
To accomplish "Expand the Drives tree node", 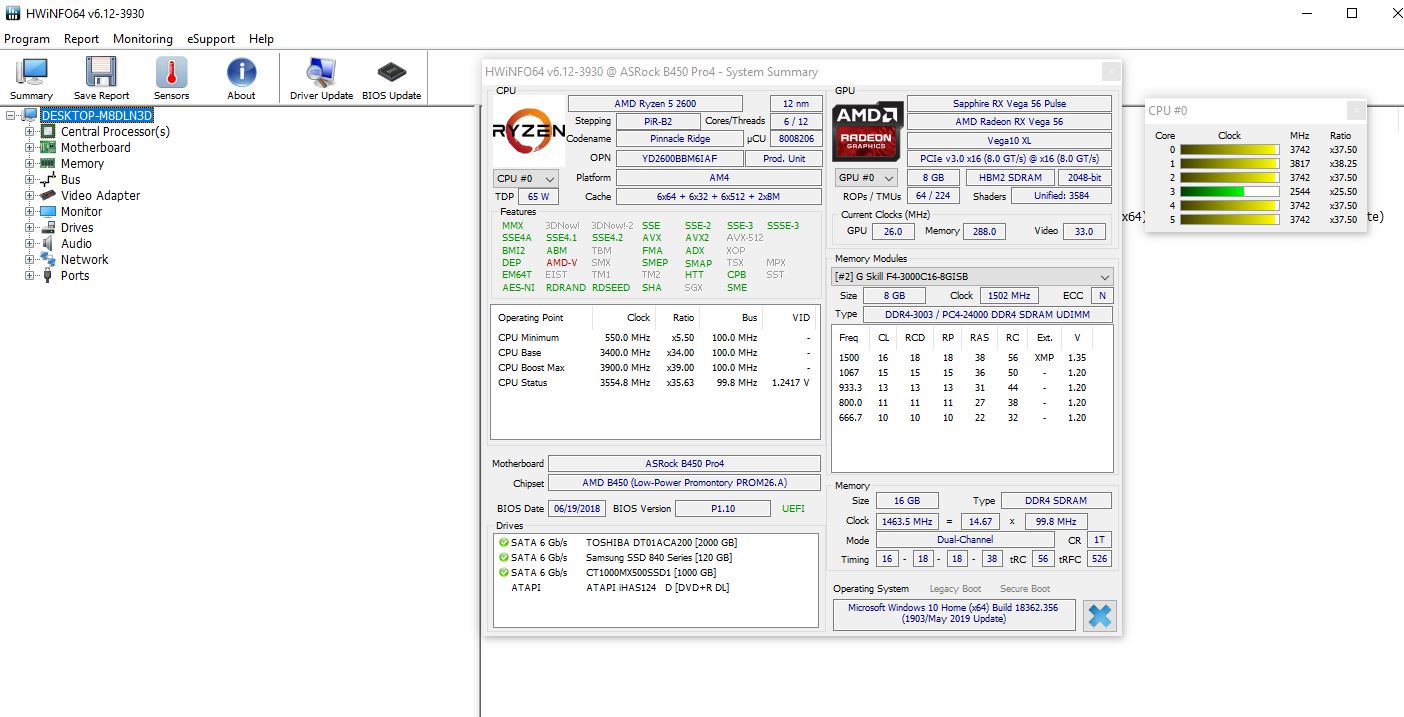I will [x=30, y=227].
